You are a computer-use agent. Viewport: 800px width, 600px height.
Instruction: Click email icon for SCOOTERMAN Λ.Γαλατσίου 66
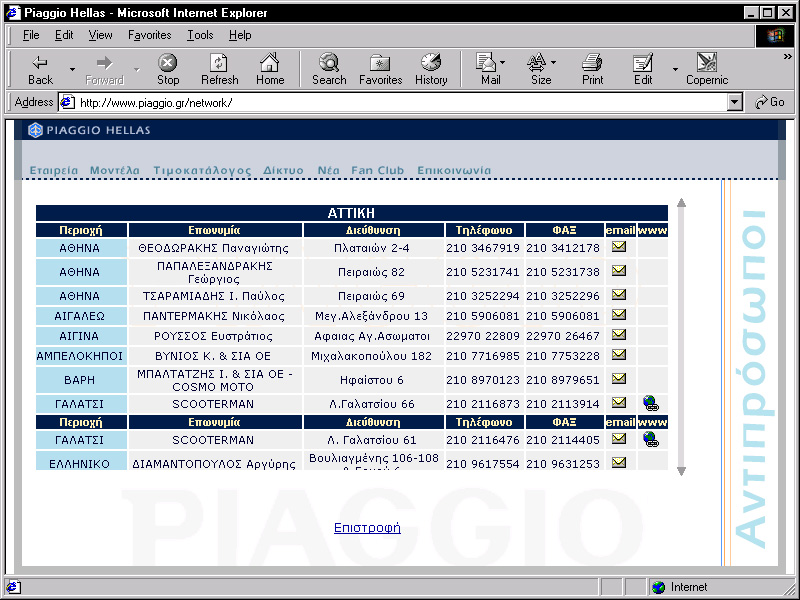pyautogui.click(x=619, y=403)
